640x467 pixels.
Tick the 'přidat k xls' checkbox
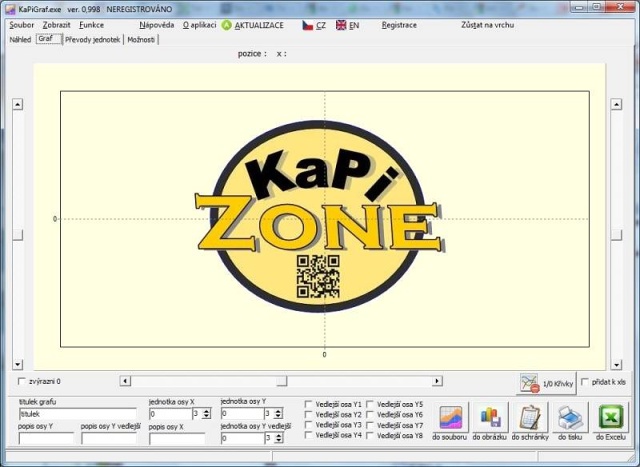[x=585, y=382]
